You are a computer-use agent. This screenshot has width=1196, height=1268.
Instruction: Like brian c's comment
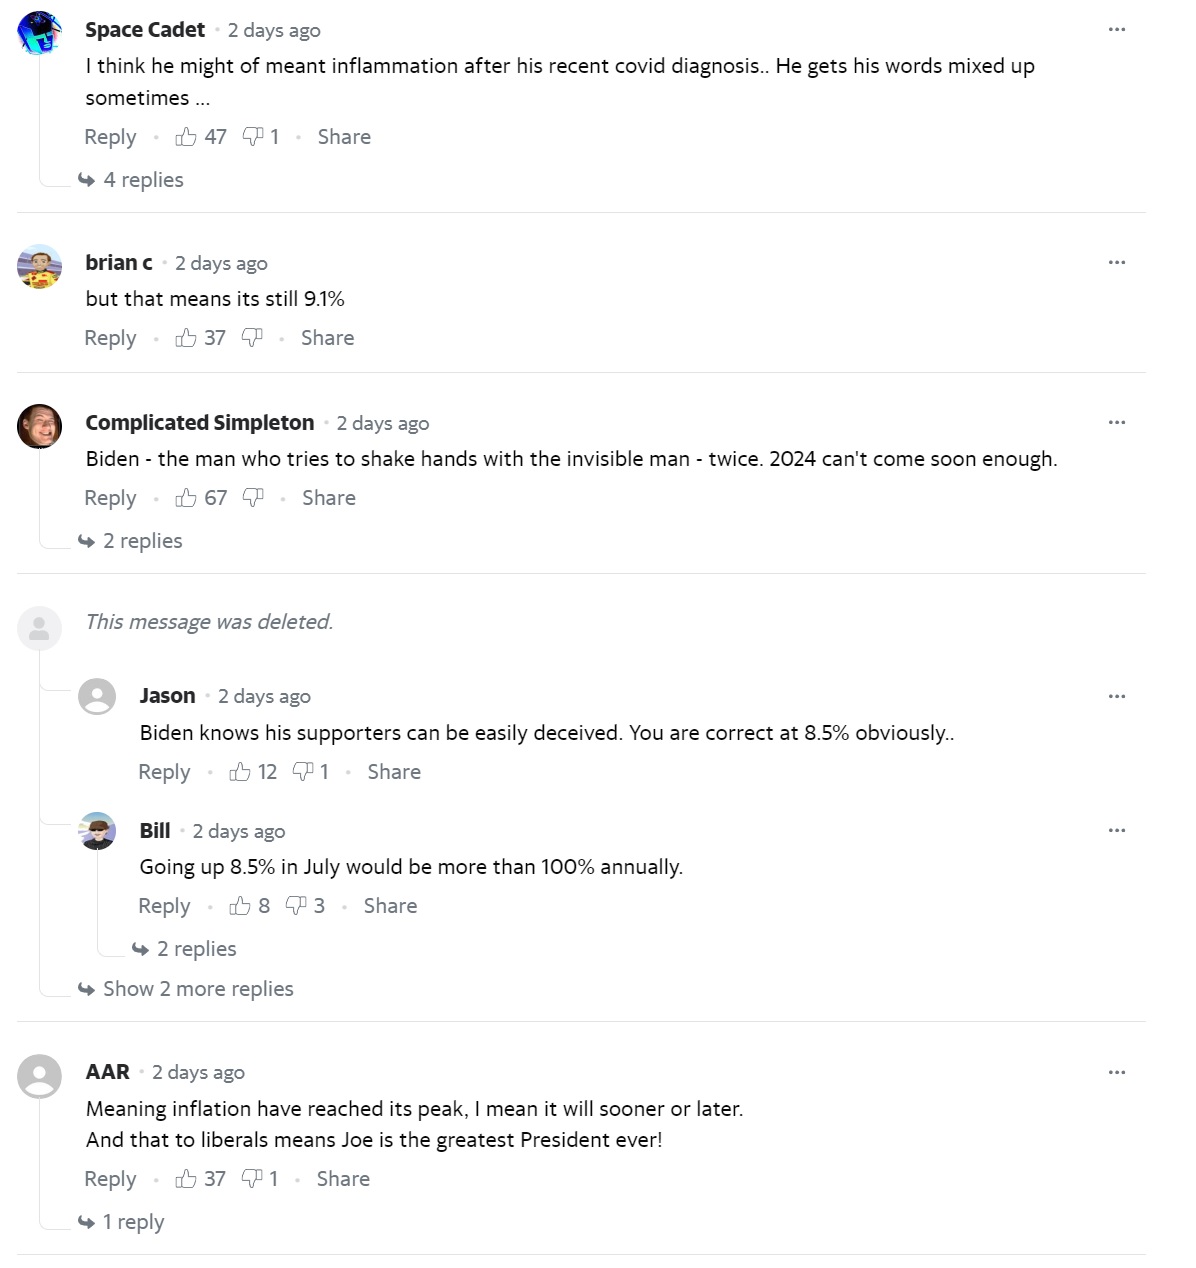click(x=186, y=338)
